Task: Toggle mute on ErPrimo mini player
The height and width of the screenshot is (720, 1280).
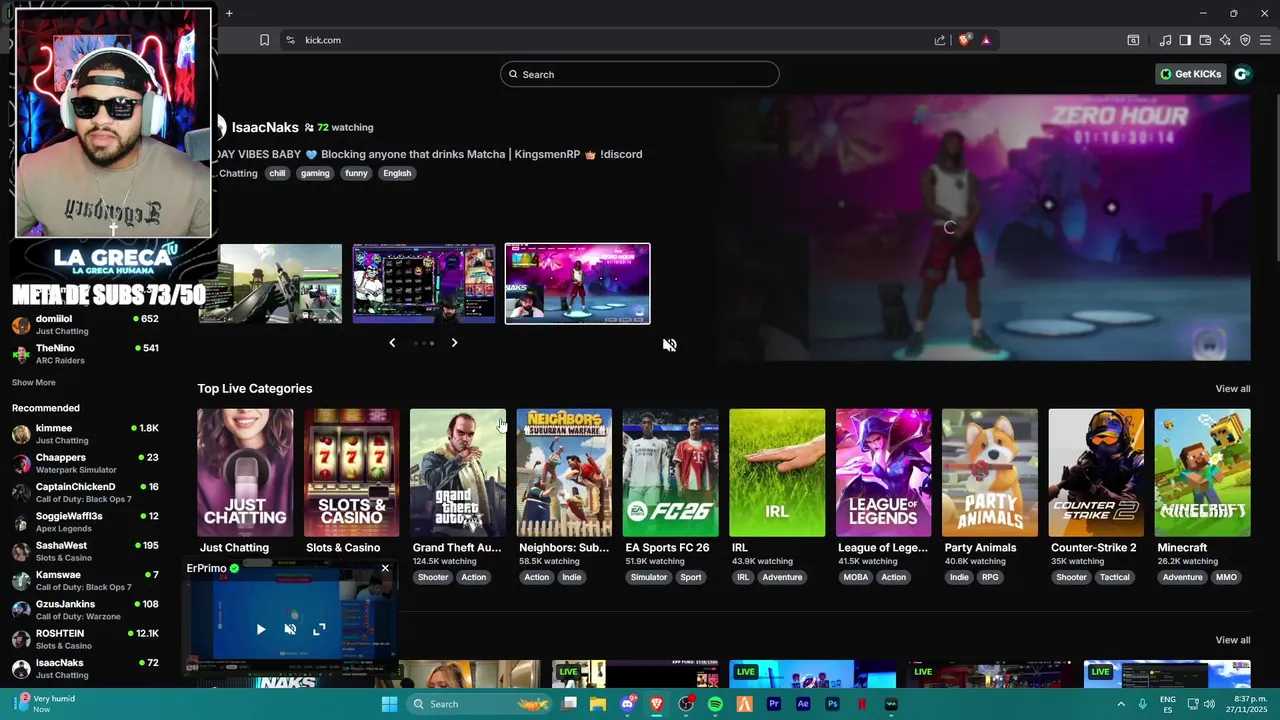Action: pos(290,629)
